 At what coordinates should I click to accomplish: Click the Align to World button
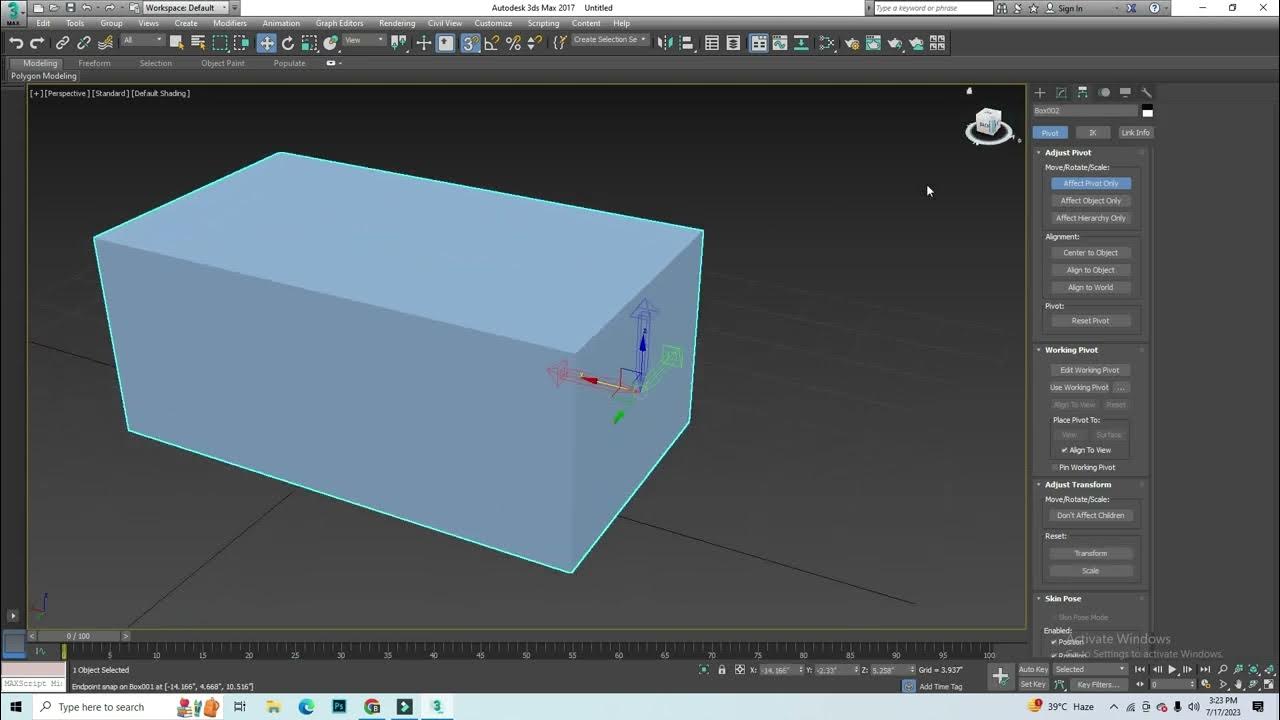click(1091, 287)
